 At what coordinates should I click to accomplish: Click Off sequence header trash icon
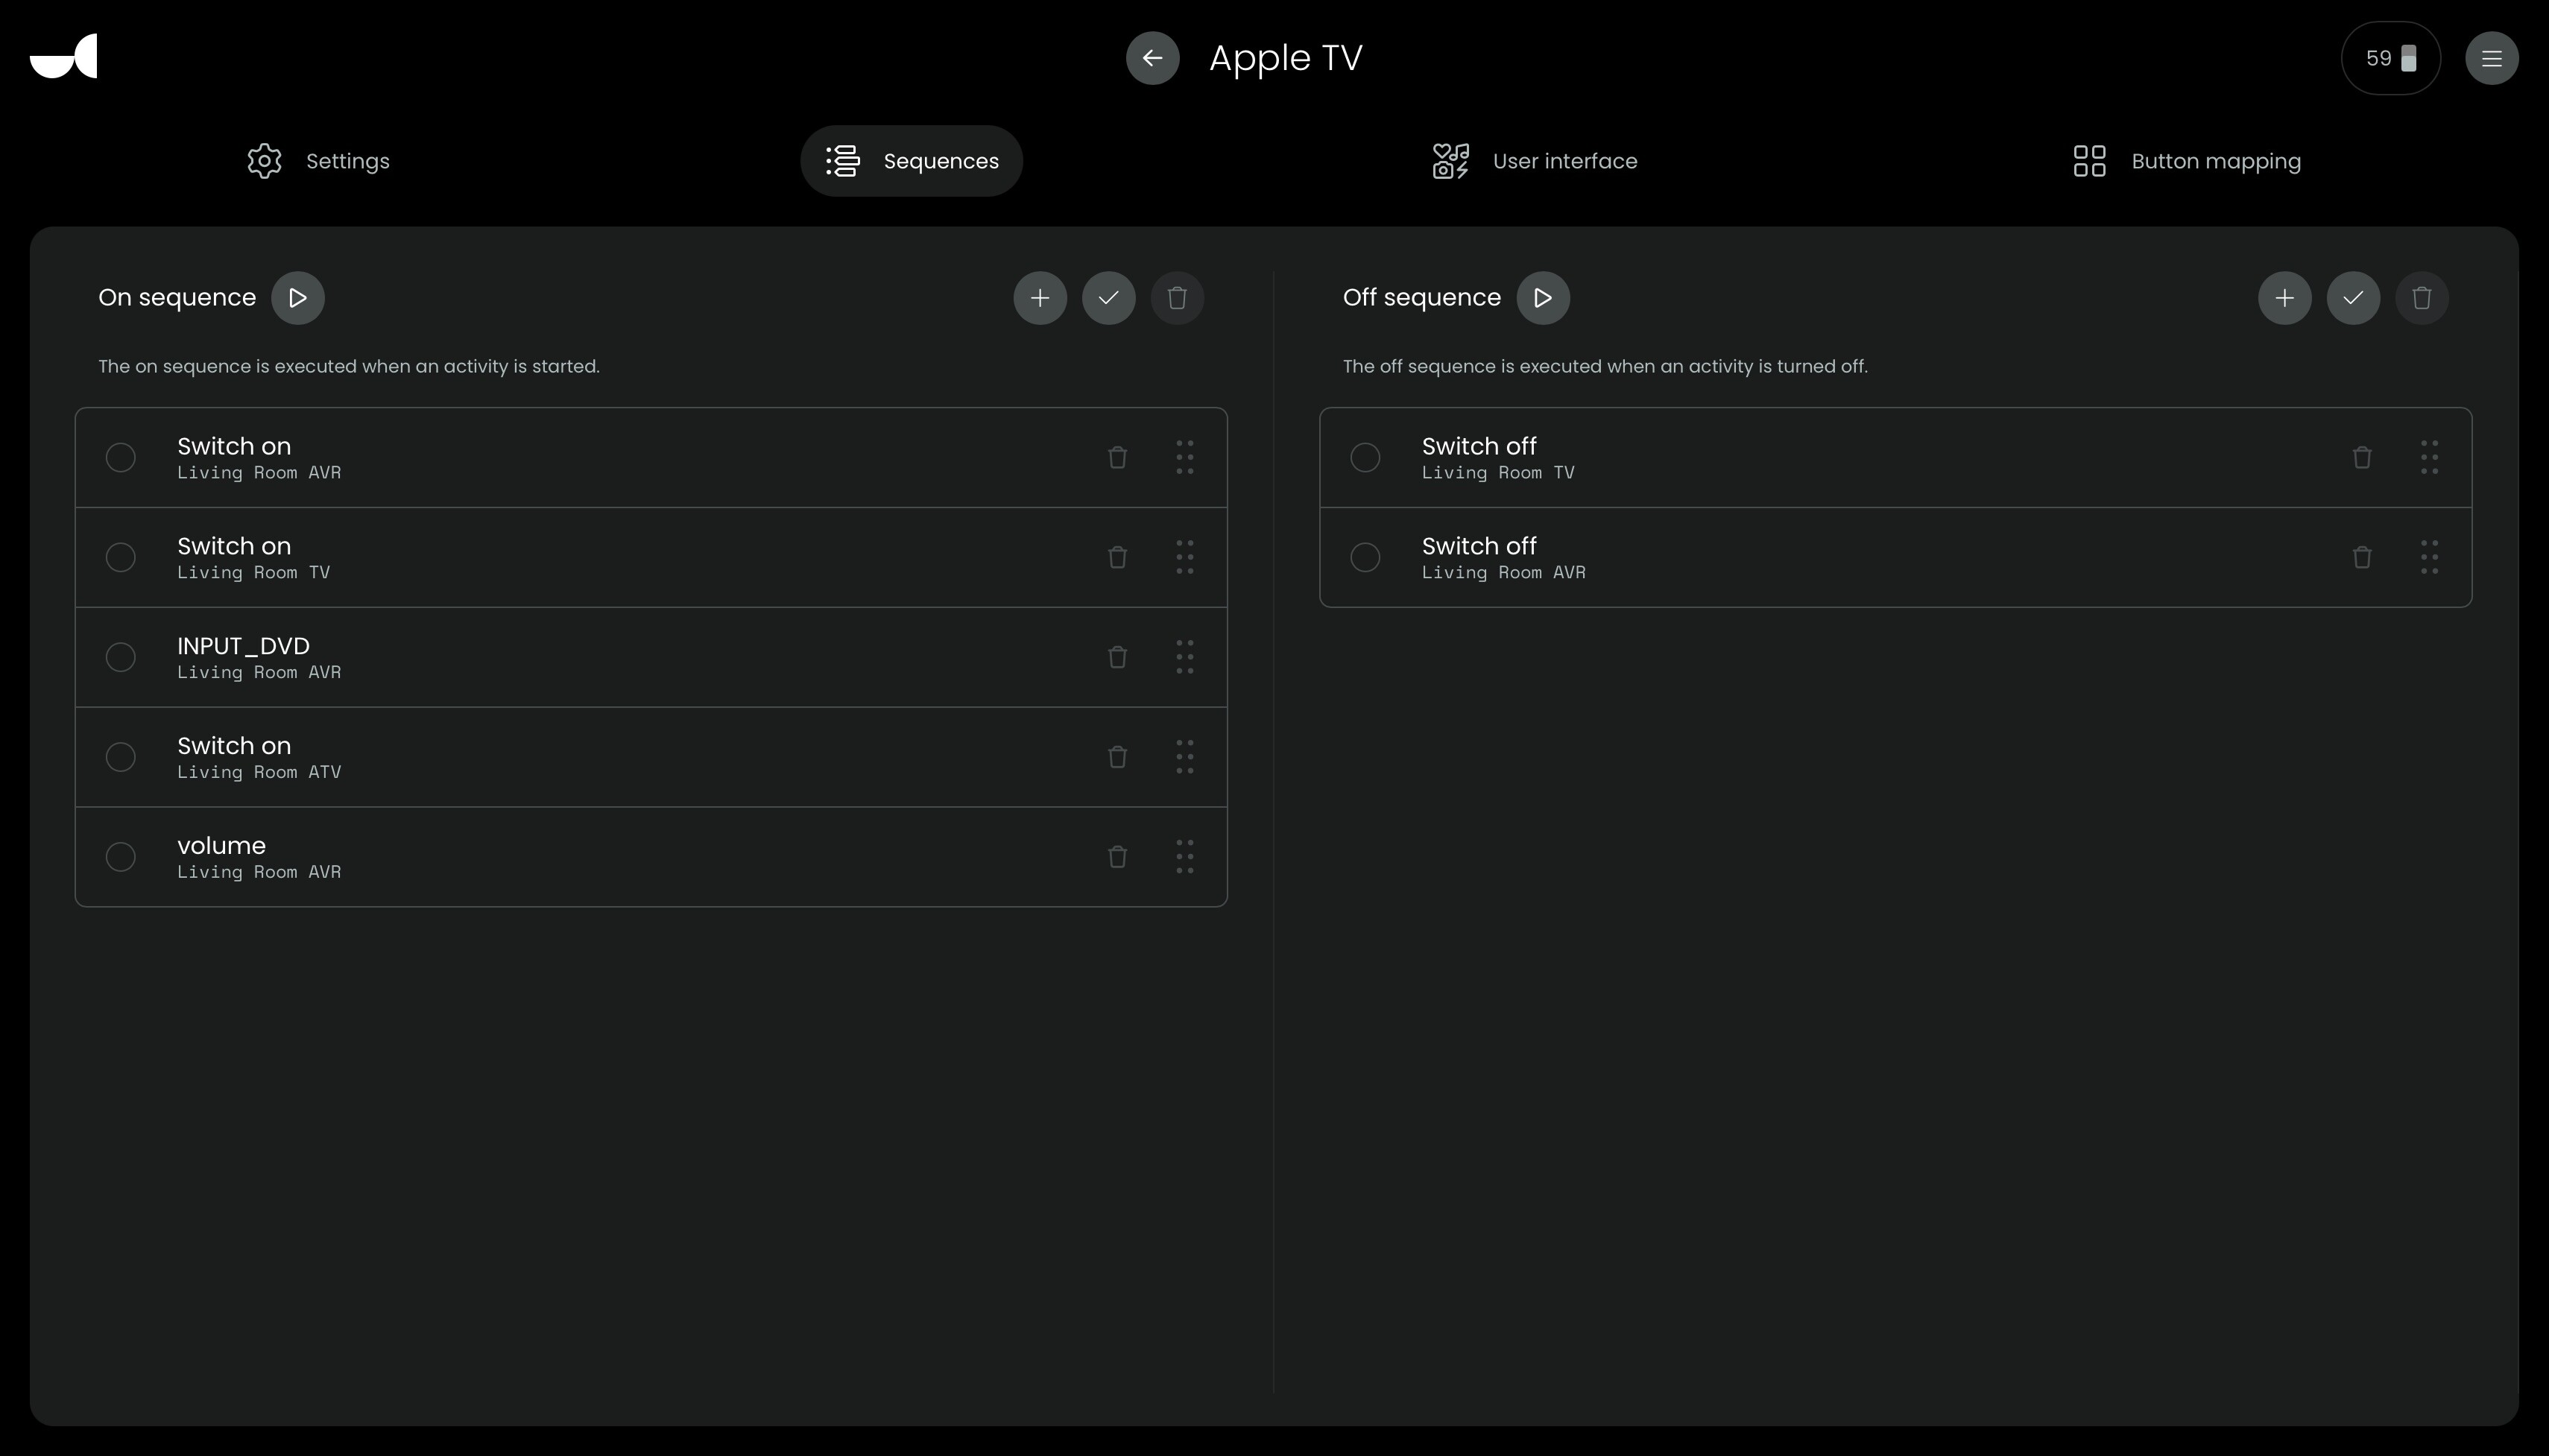click(x=2421, y=298)
